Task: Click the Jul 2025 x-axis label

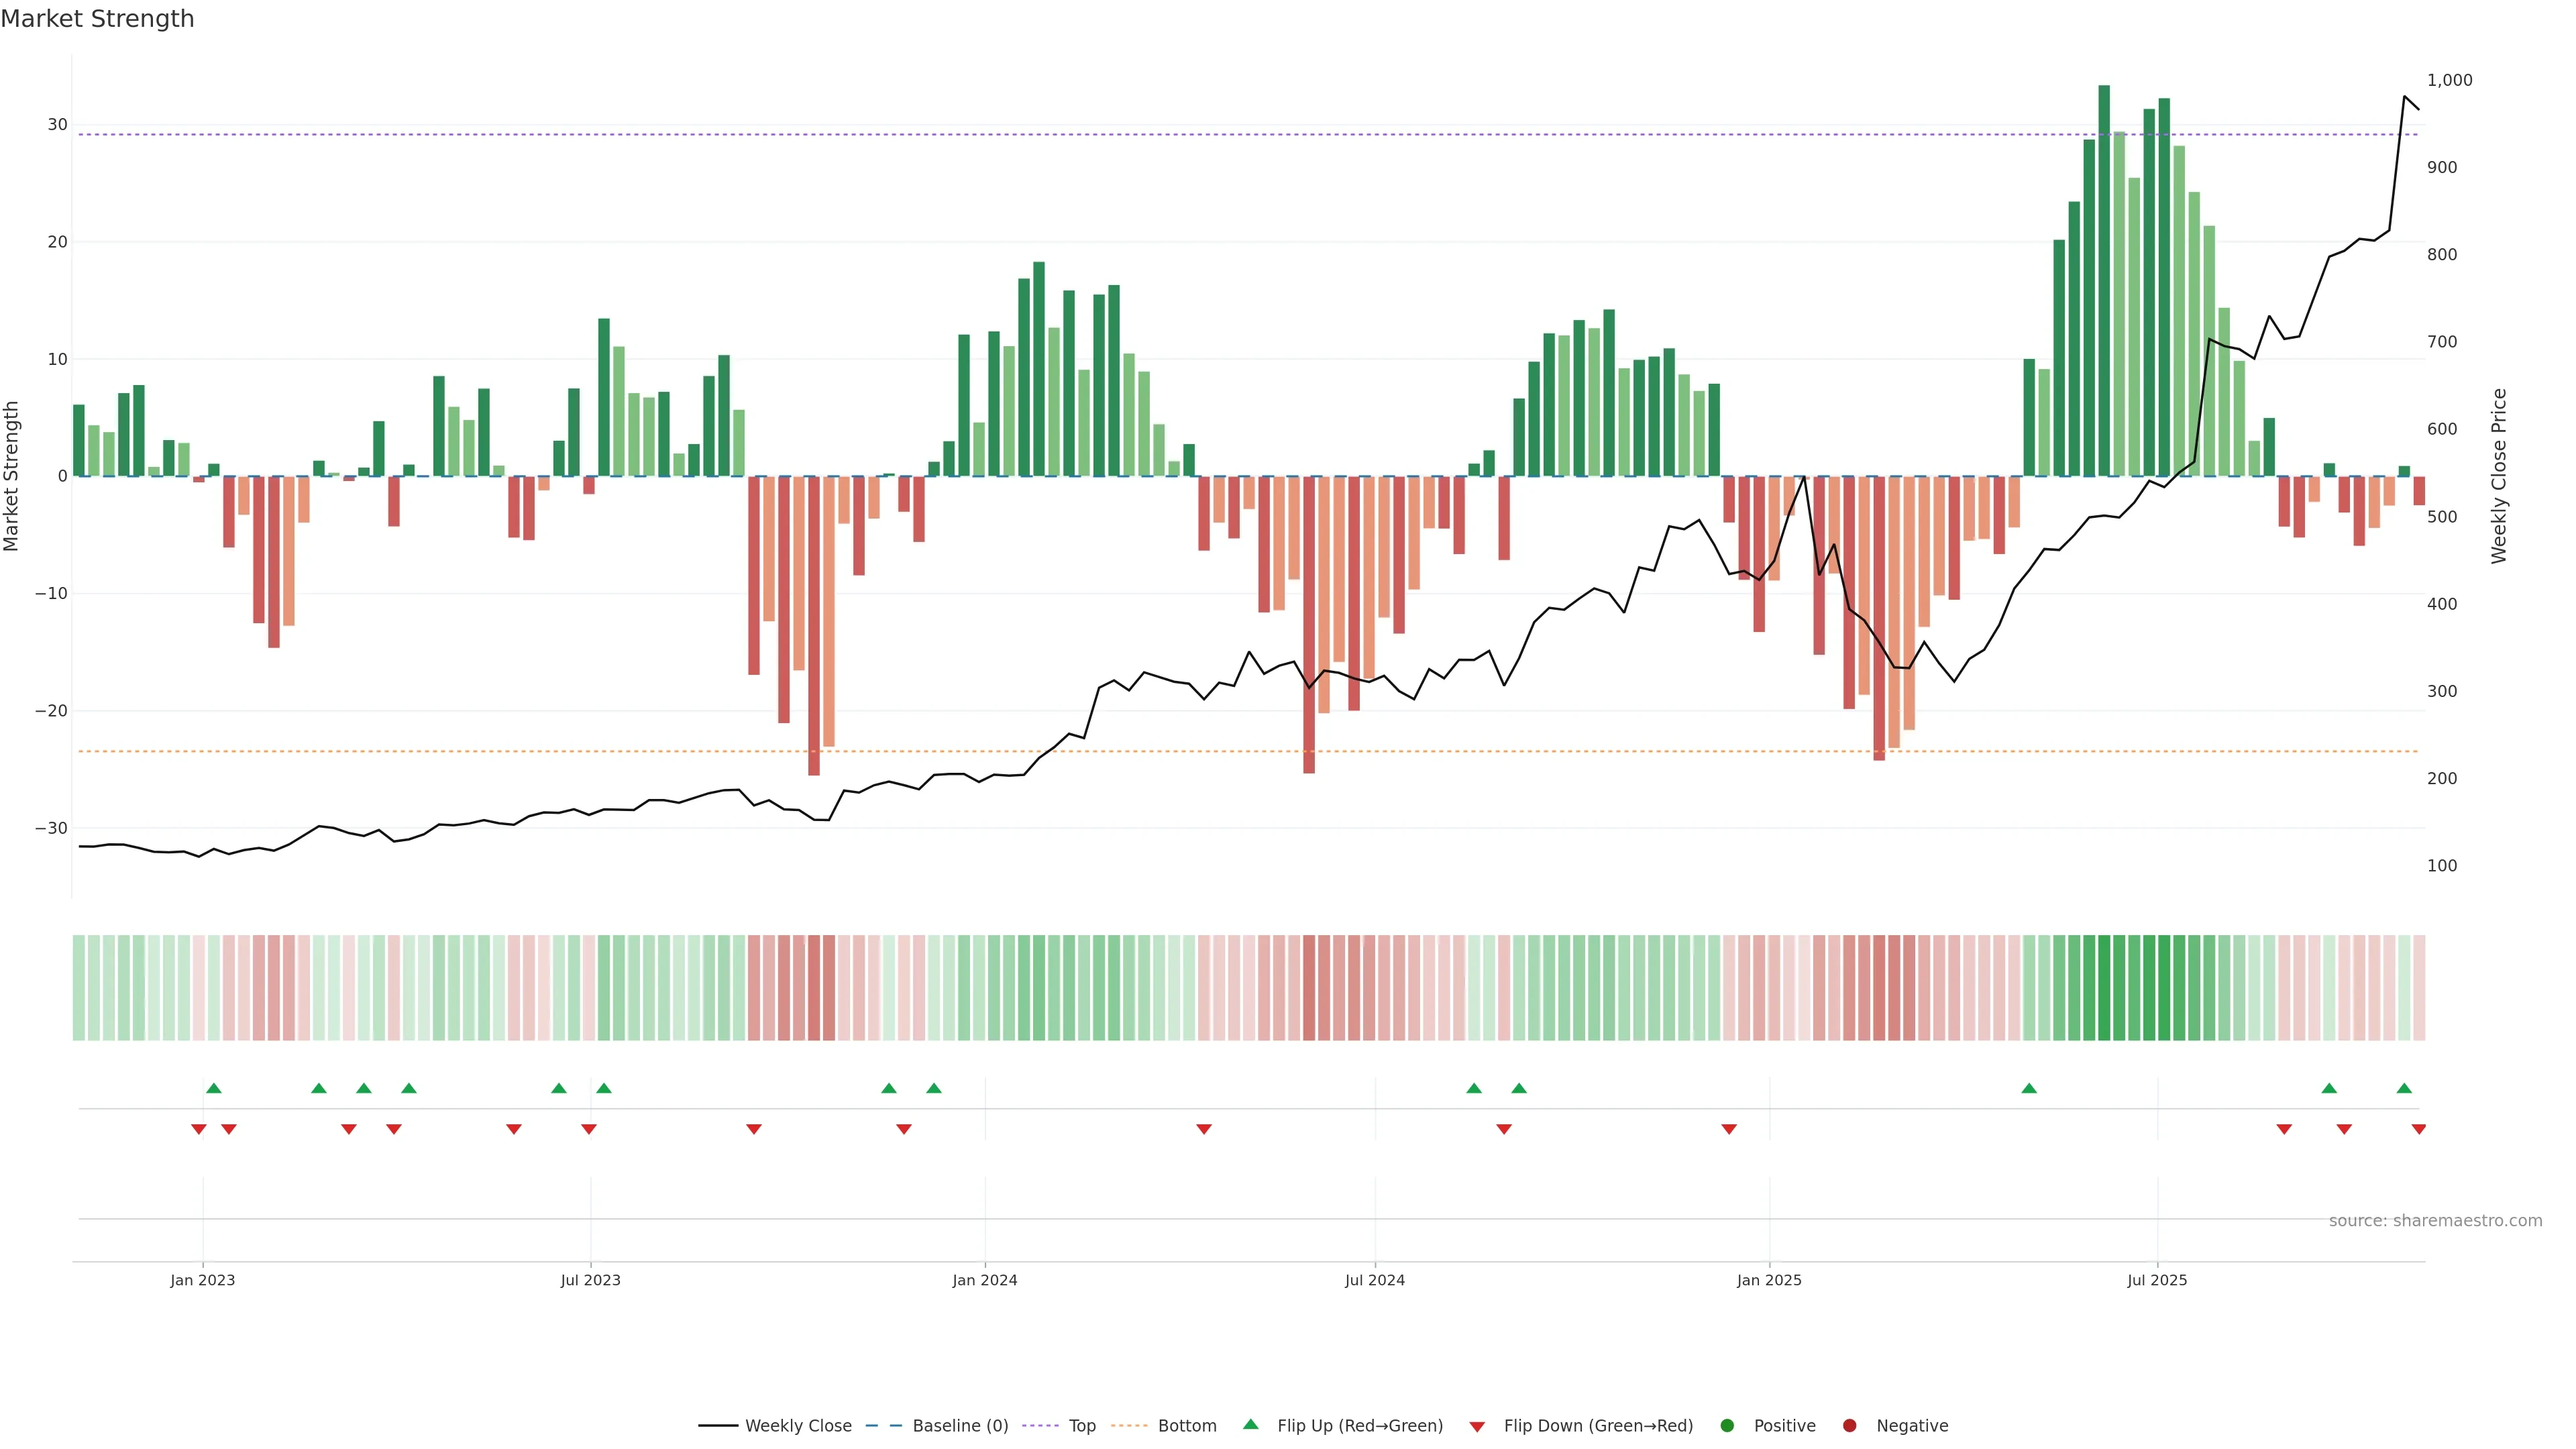Action: tap(2157, 1280)
